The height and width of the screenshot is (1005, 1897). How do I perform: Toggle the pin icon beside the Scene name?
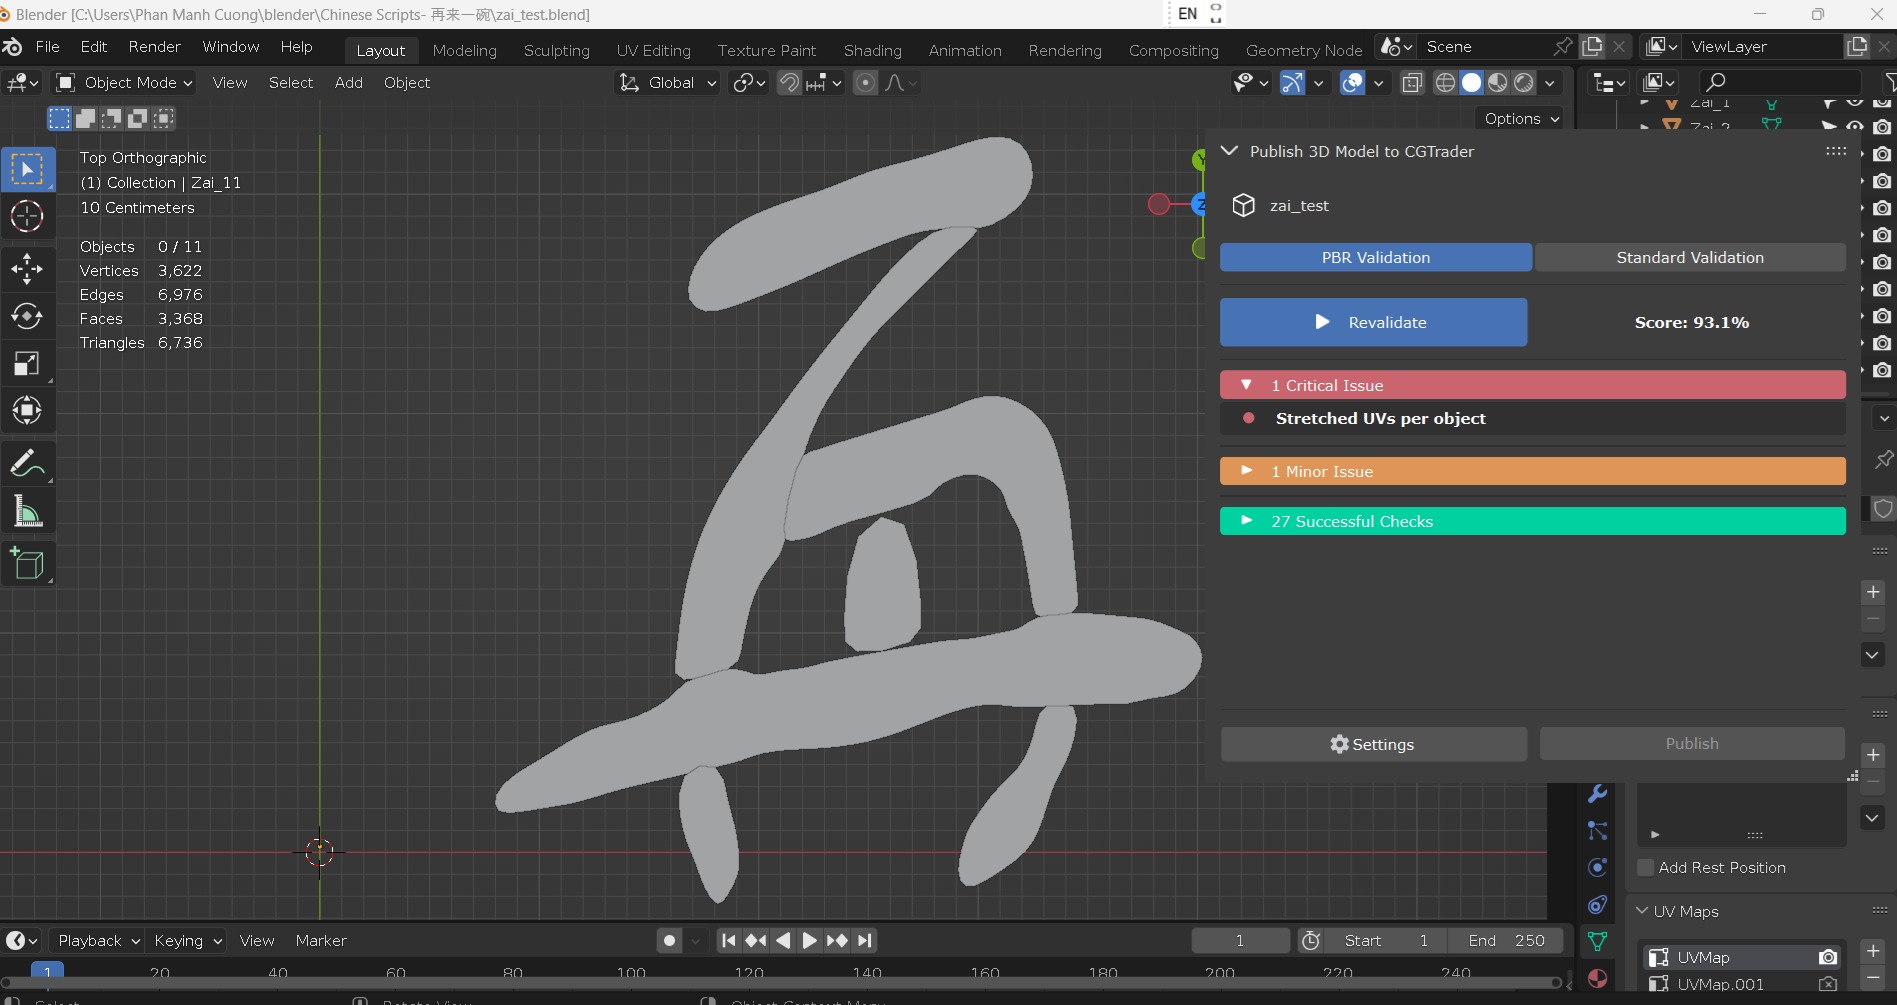coord(1563,47)
